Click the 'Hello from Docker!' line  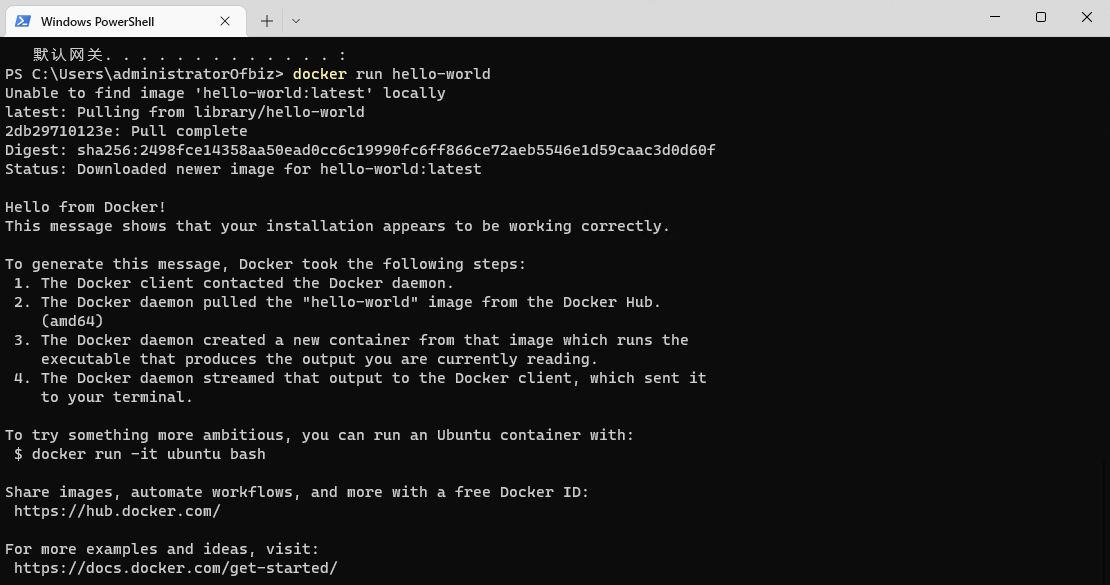tap(86, 207)
